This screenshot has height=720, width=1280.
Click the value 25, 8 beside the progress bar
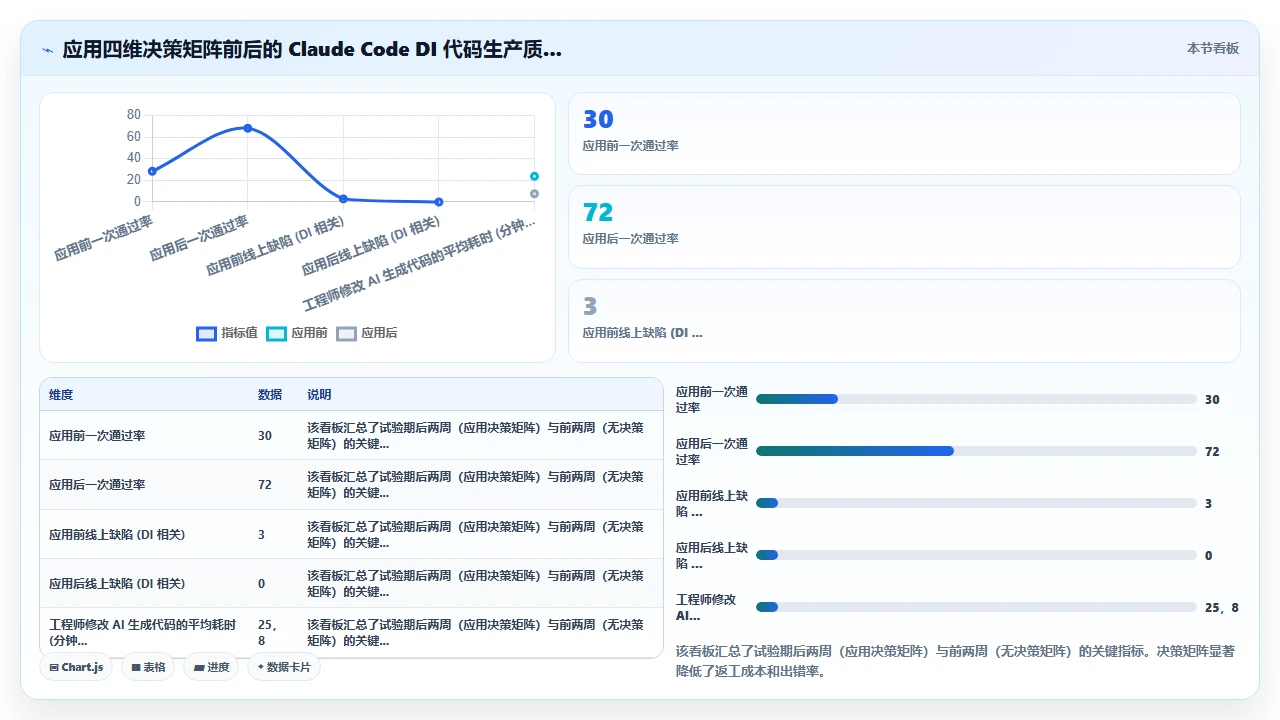coord(1222,607)
